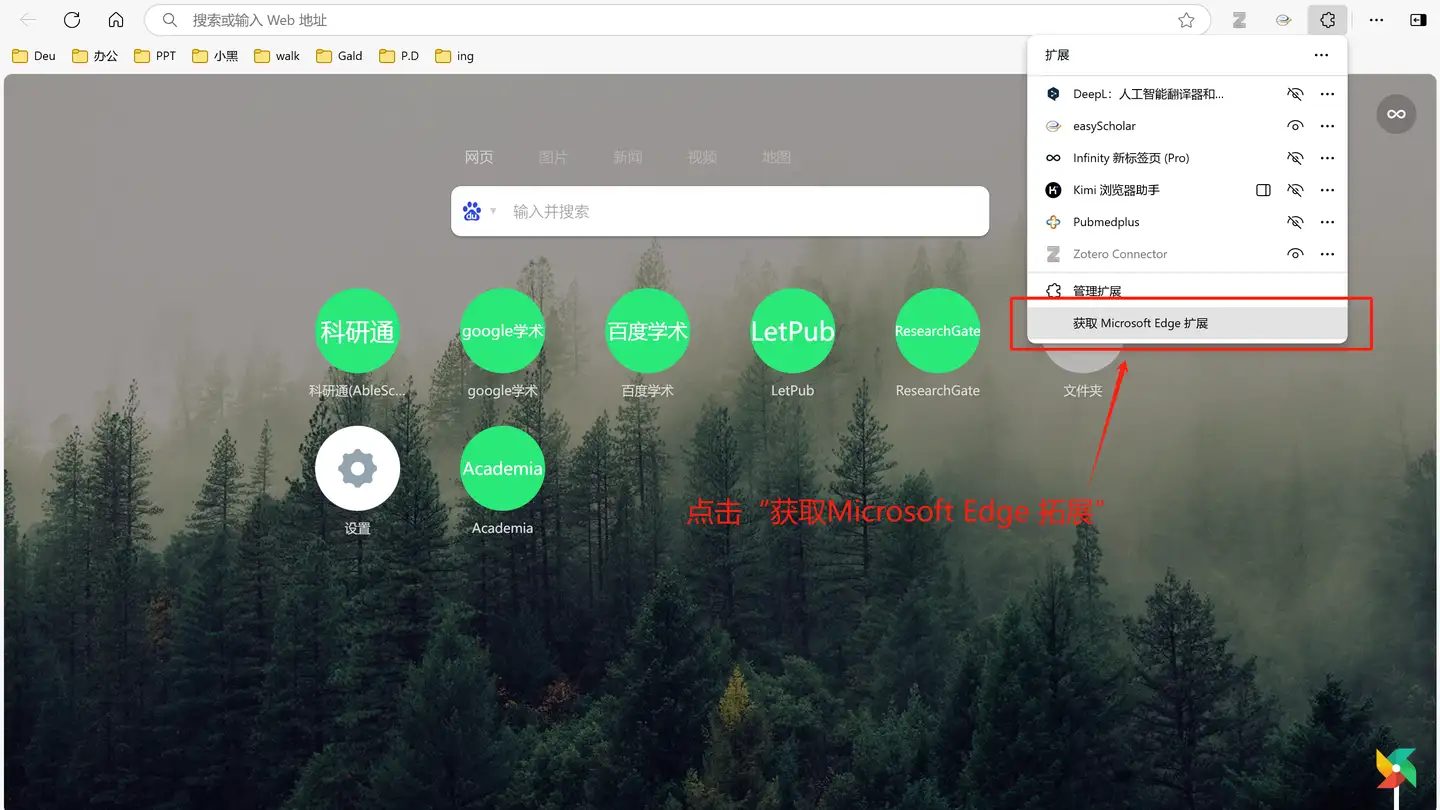
Task: Click the Extensions puzzle icon in toolbar
Action: [1327, 20]
